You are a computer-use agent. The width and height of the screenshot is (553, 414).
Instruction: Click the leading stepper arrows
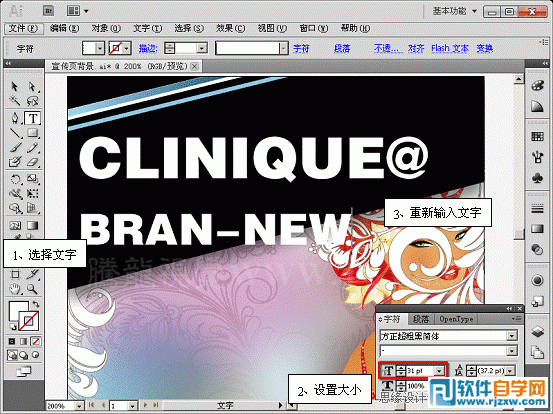pos(471,371)
